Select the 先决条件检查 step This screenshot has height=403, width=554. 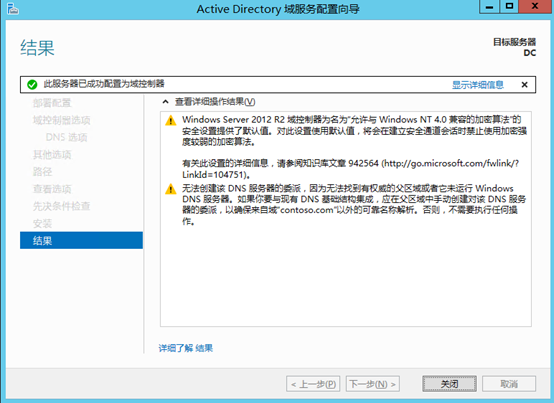(61, 206)
